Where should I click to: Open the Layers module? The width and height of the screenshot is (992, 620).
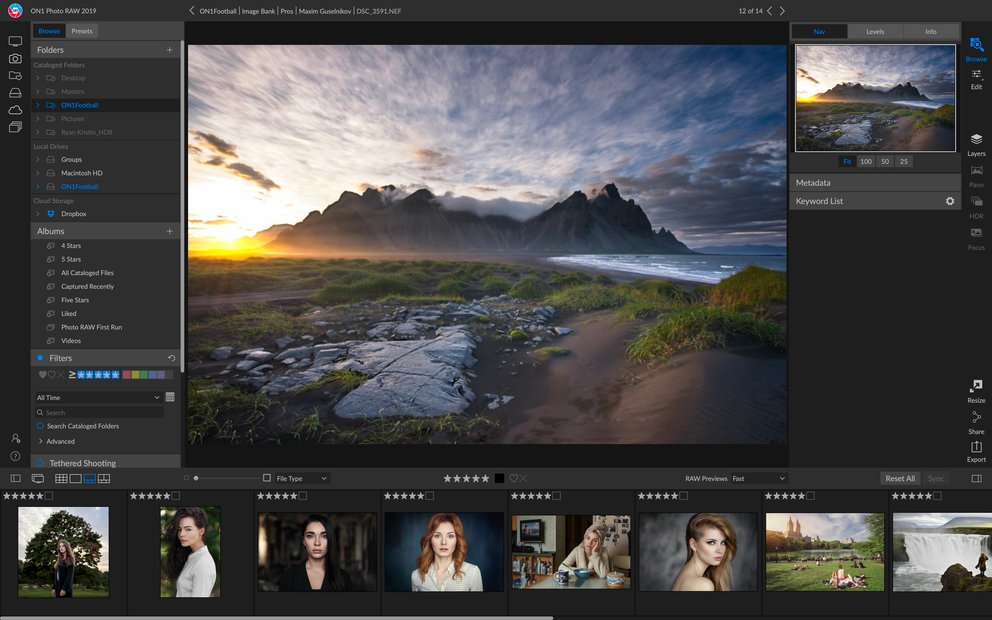point(976,143)
